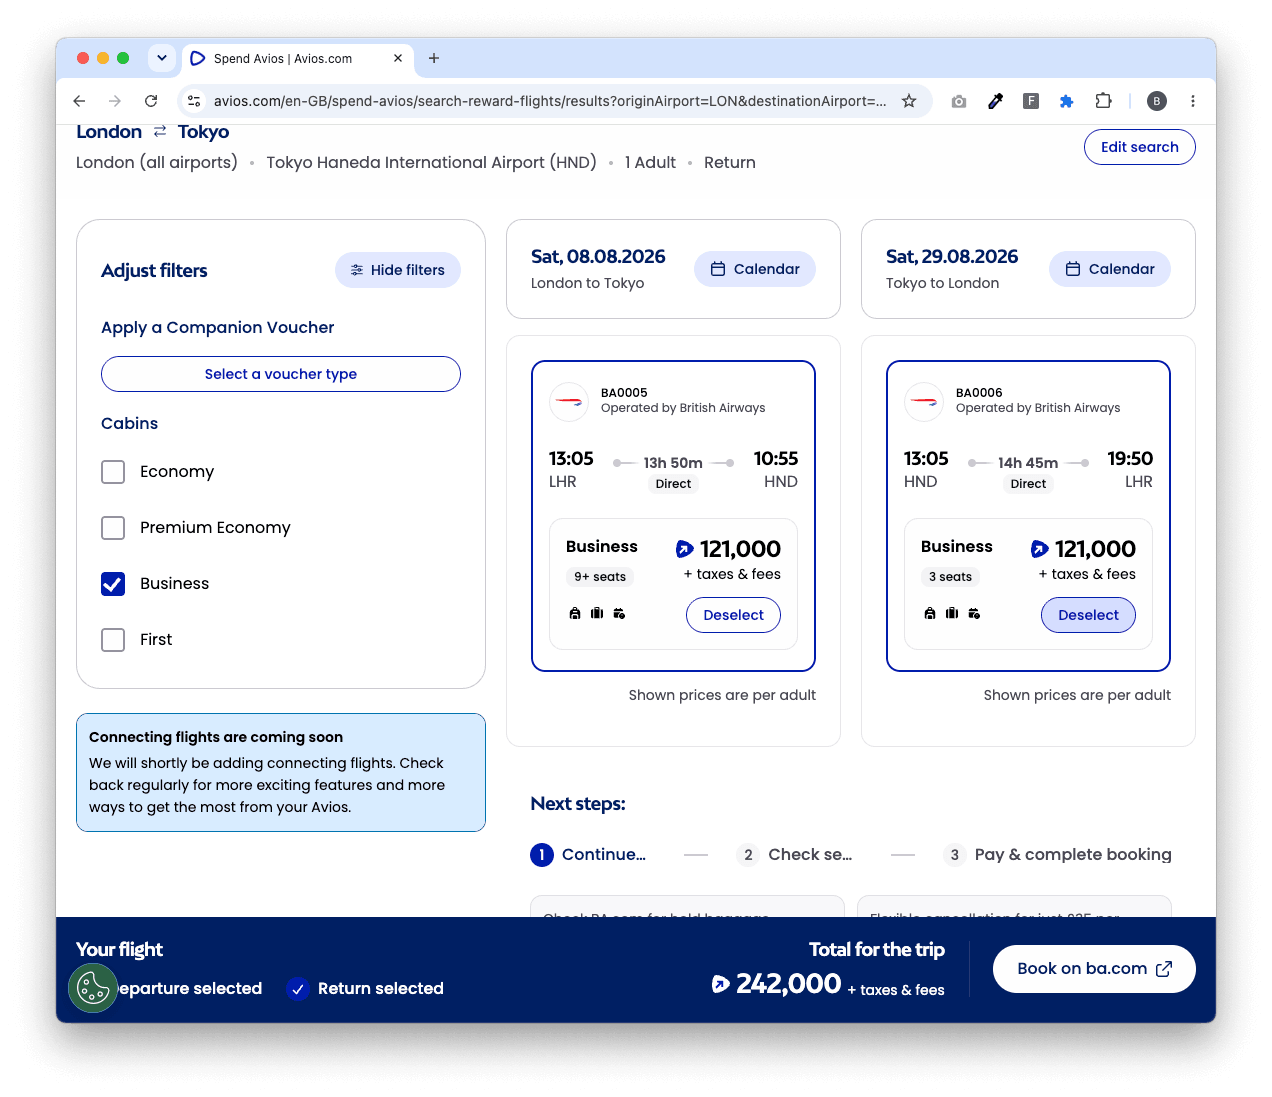Click Tokyo Haneda International Airport (HND) text
This screenshot has width=1272, height=1097.
click(431, 163)
